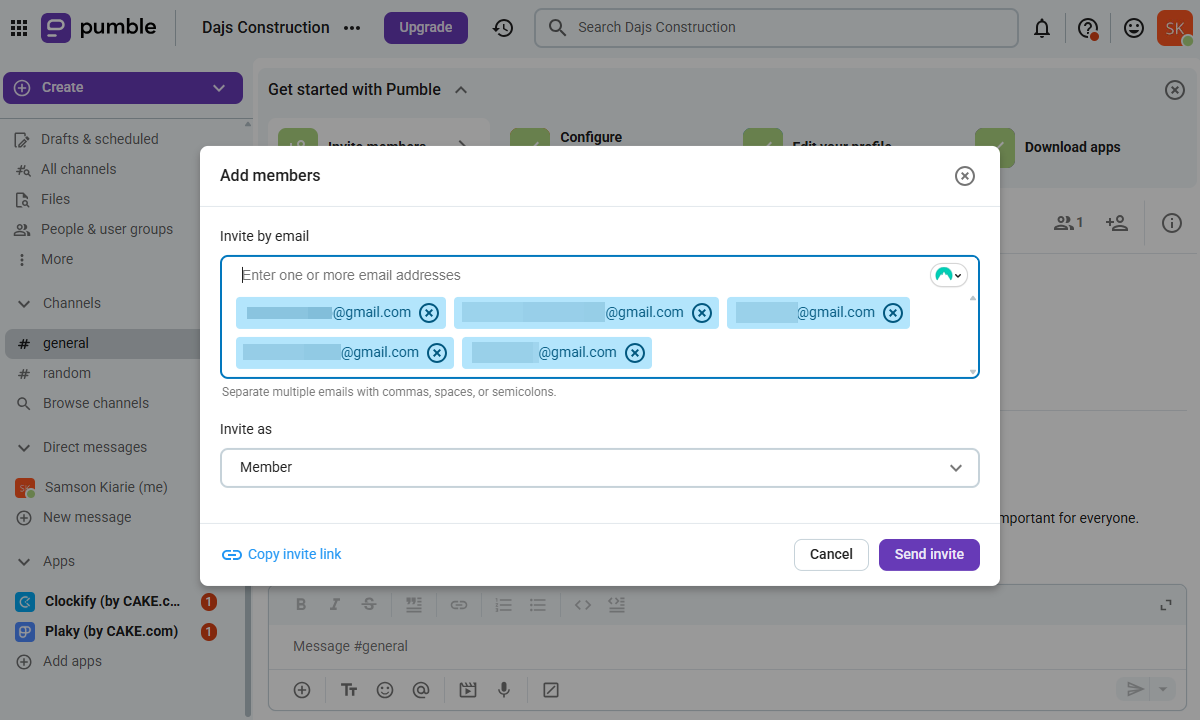Open channel members count icon
The image size is (1200, 720).
(1068, 223)
